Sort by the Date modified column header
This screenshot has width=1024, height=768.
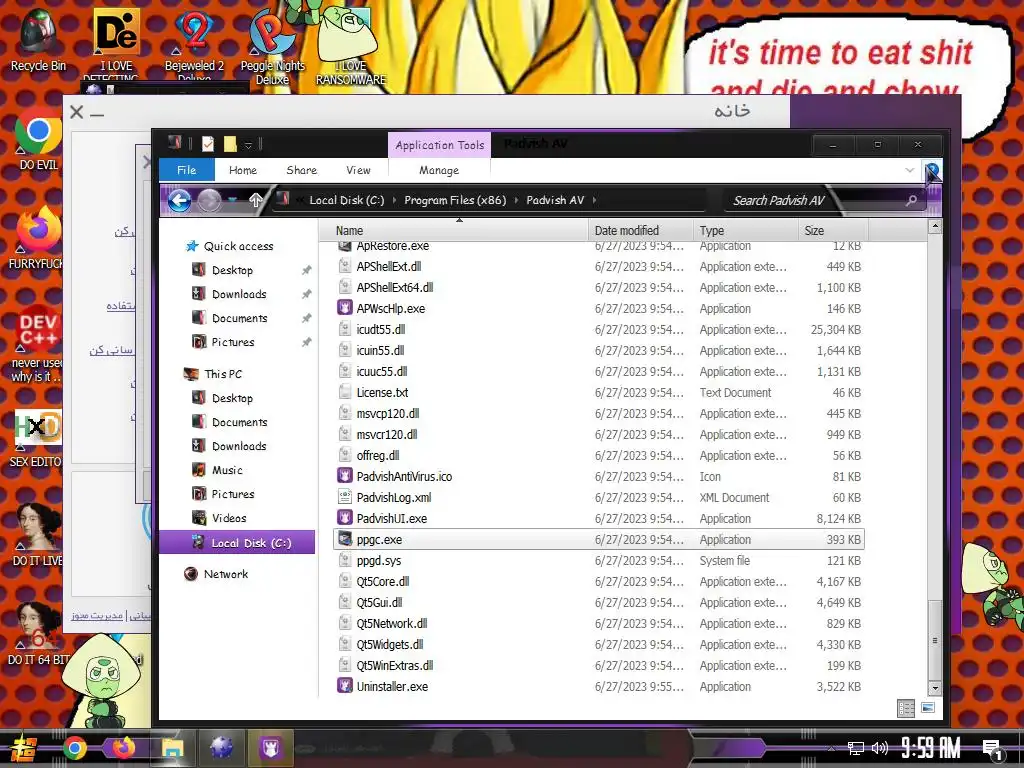click(x=640, y=231)
